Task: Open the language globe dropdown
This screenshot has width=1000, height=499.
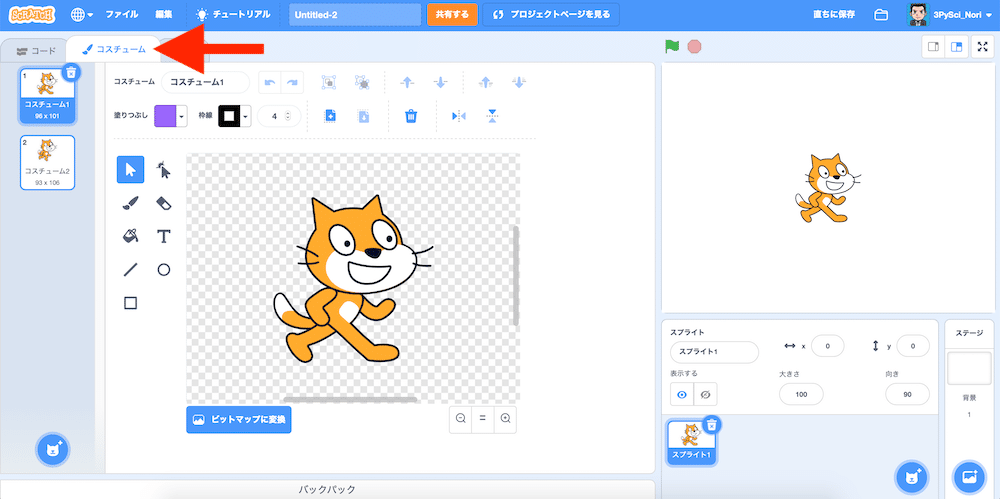Action: pos(82,15)
